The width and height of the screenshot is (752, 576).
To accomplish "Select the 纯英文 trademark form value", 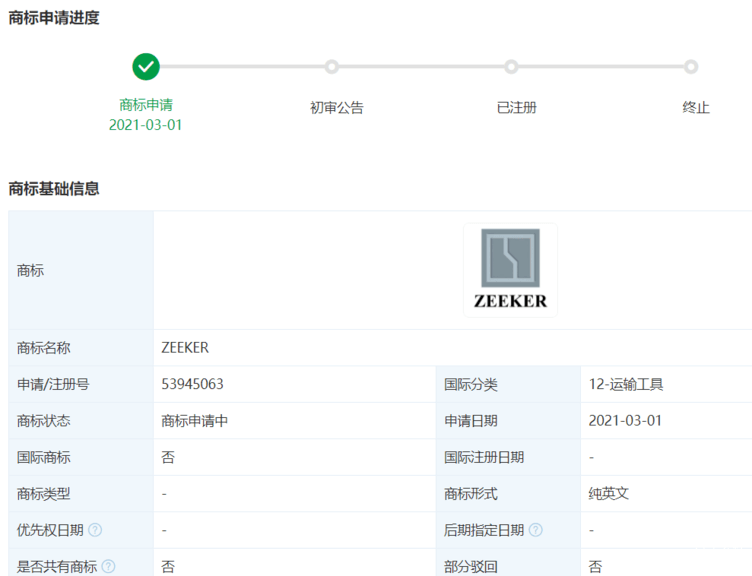I will pos(609,494).
